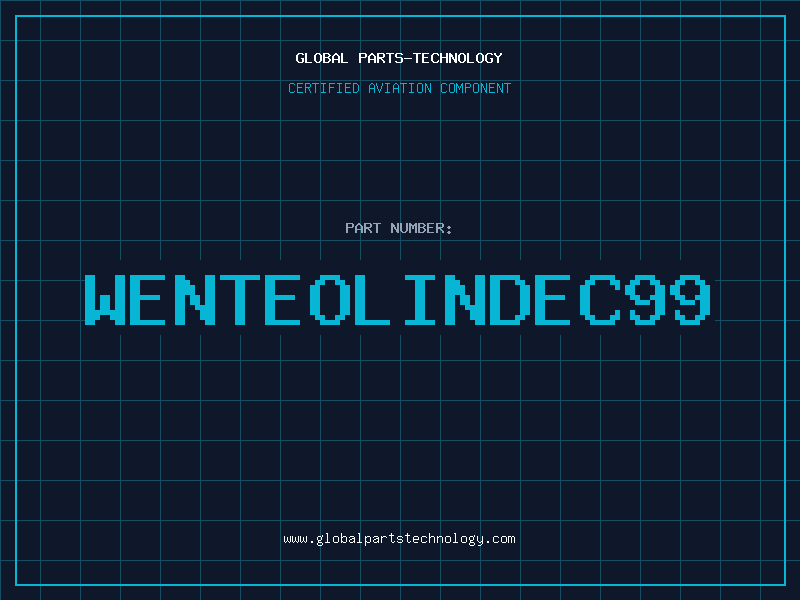800x600 pixels.
Task: Click the word NUMBER: in the label
Action: pos(422,228)
